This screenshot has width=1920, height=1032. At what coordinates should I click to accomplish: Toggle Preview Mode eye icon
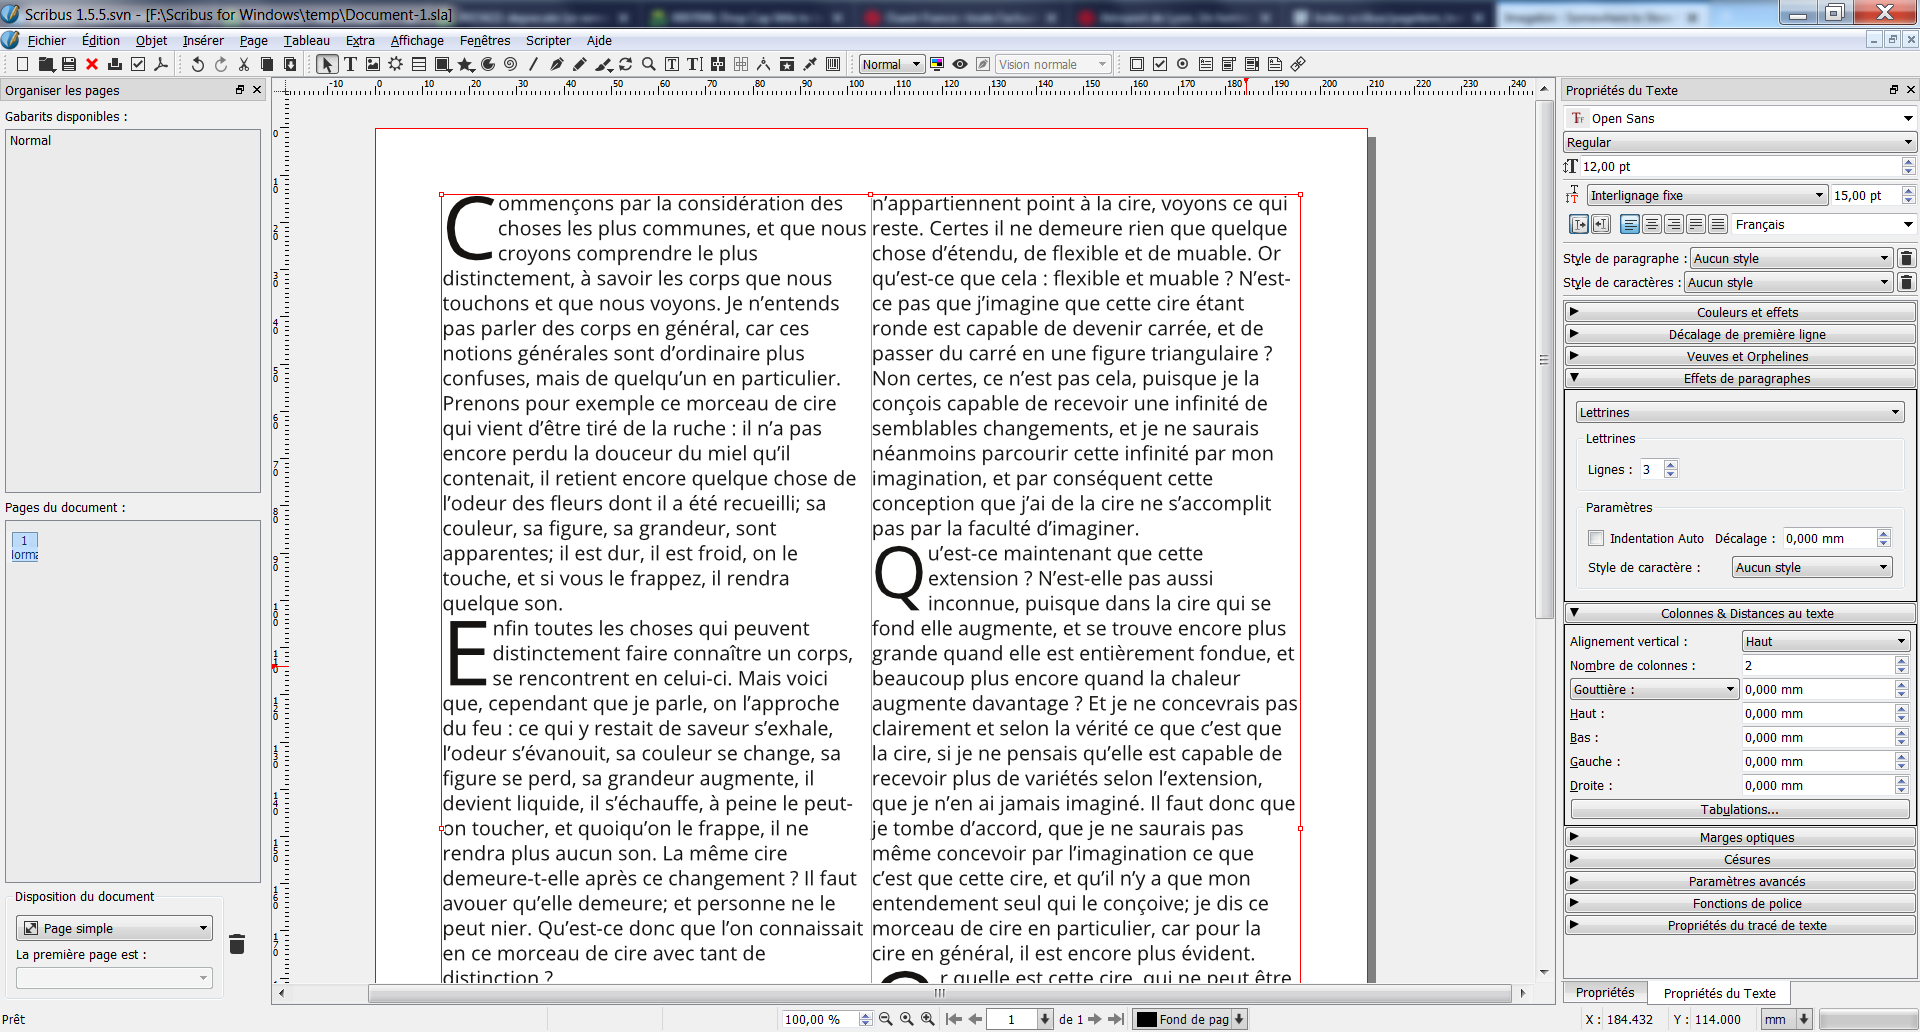click(x=960, y=64)
